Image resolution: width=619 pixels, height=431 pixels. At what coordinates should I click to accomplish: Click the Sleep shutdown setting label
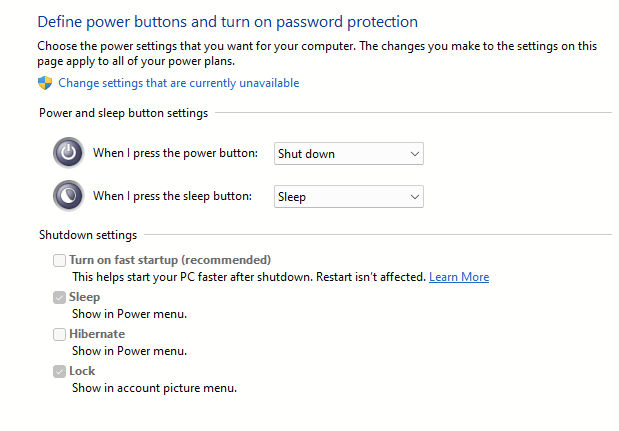click(84, 297)
